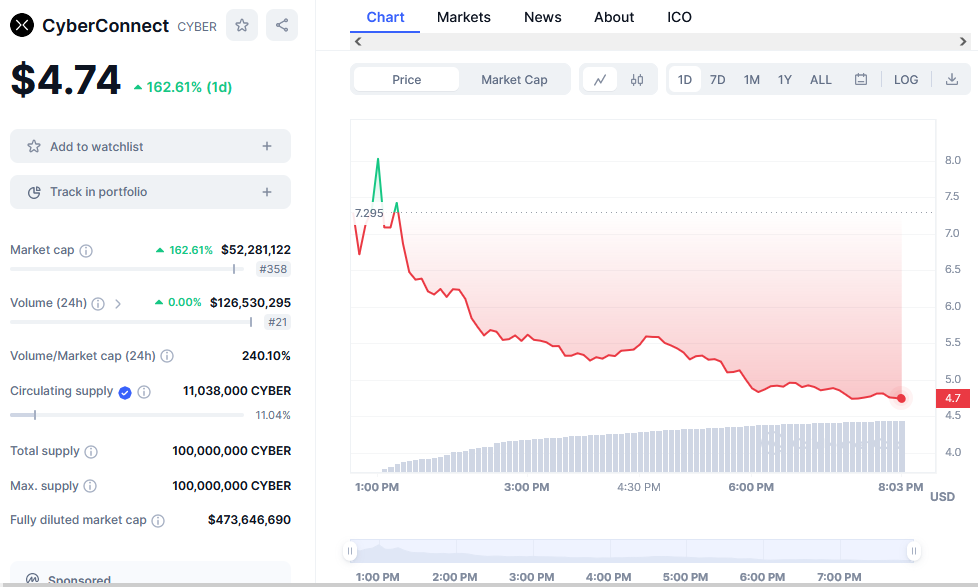Show info for Market cap

tap(86, 251)
